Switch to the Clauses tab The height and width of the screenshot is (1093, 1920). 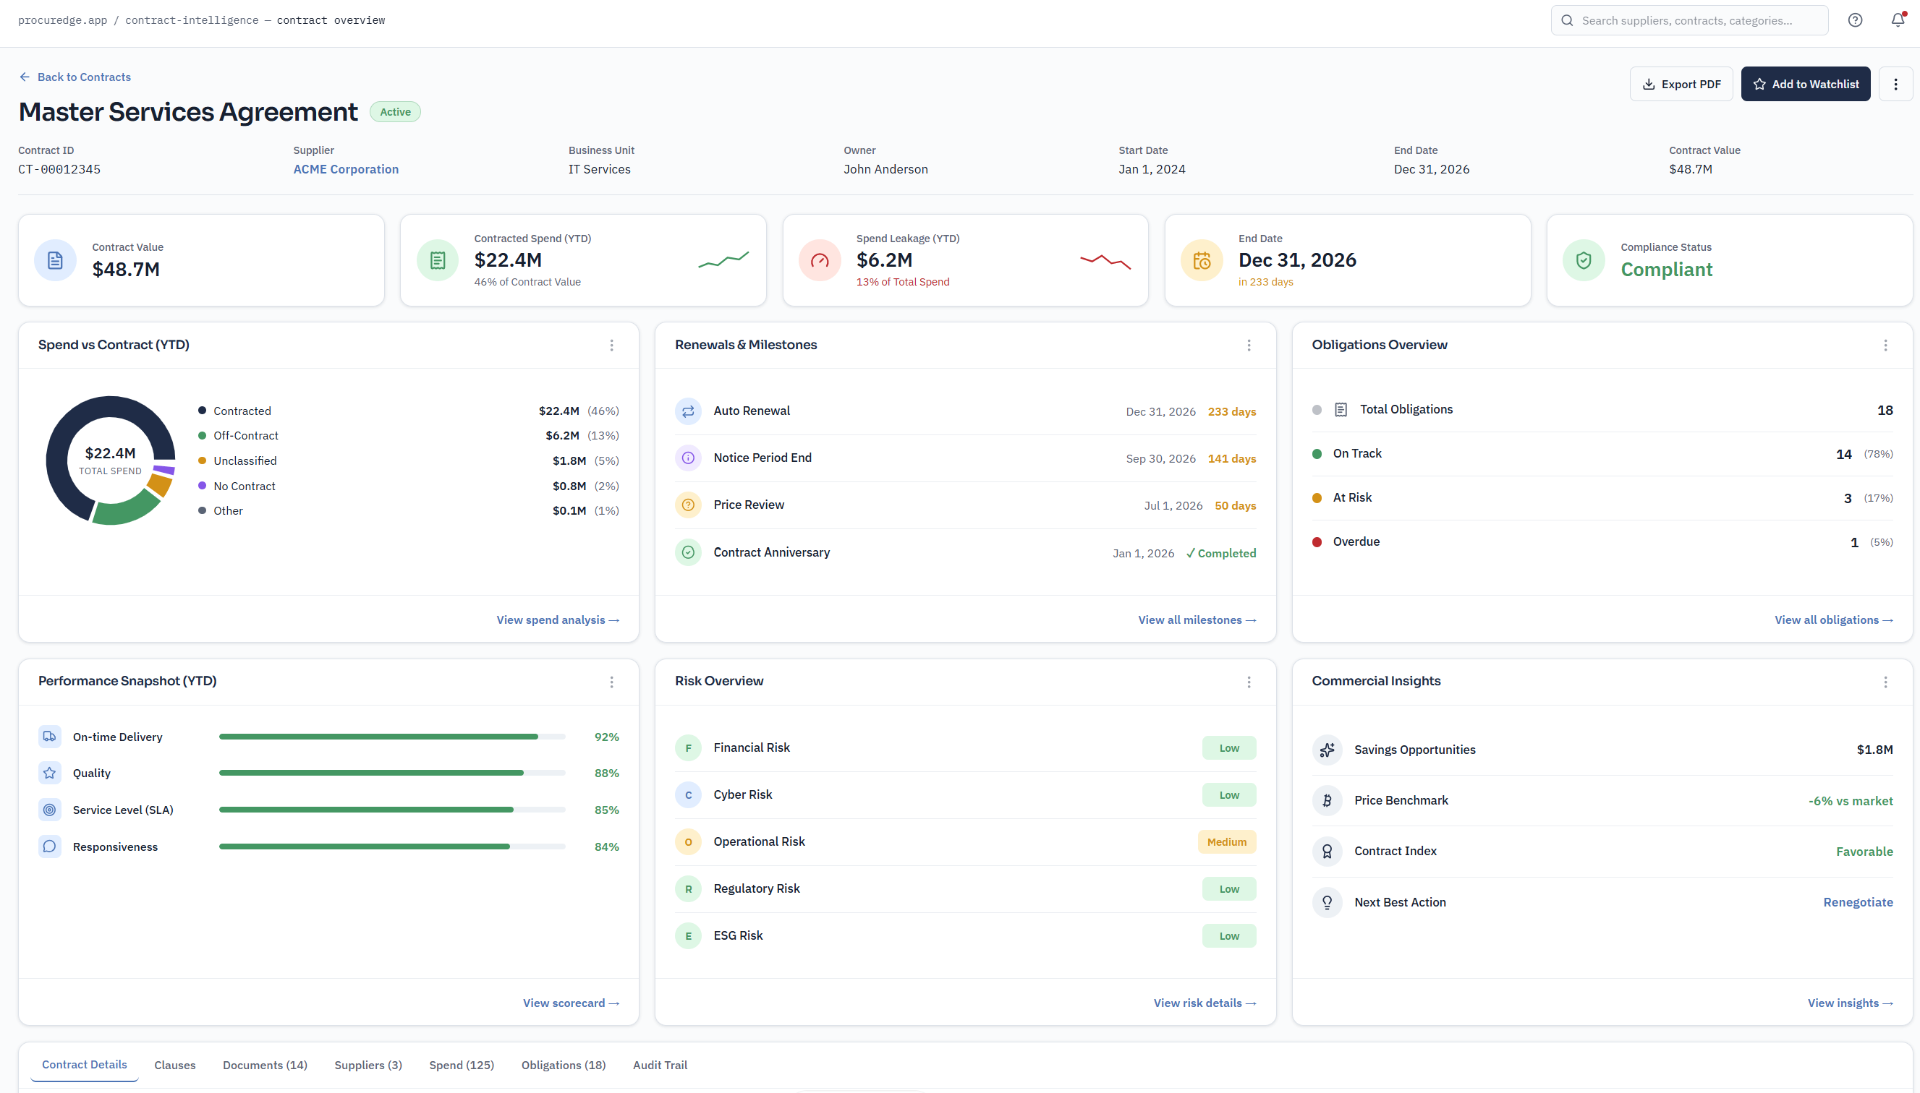175,1065
